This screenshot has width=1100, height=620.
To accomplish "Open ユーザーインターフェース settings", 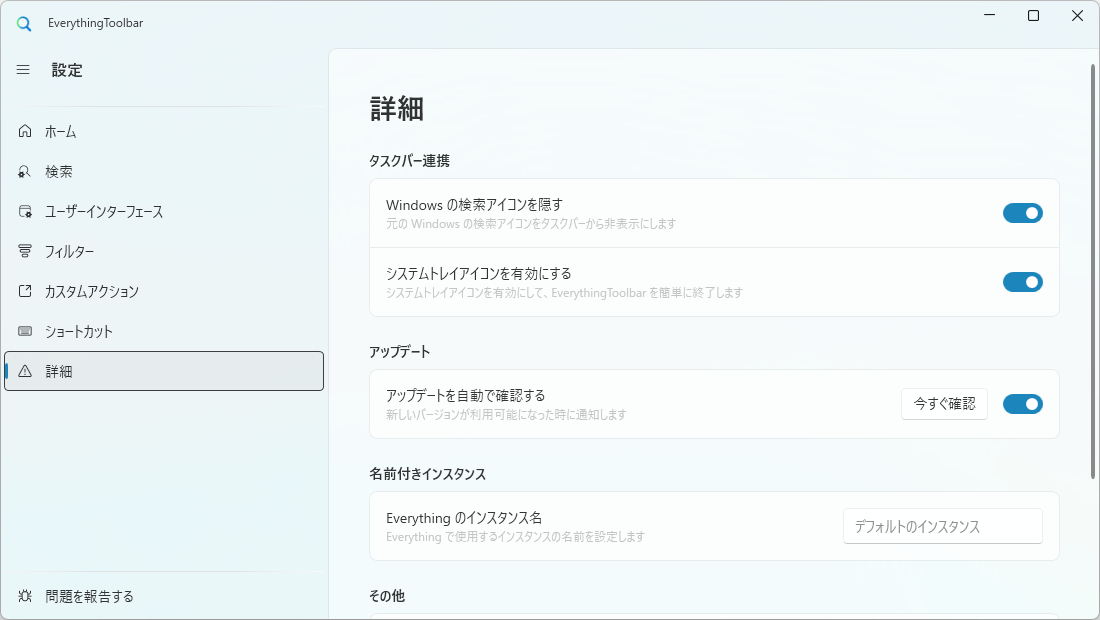I will 164,211.
